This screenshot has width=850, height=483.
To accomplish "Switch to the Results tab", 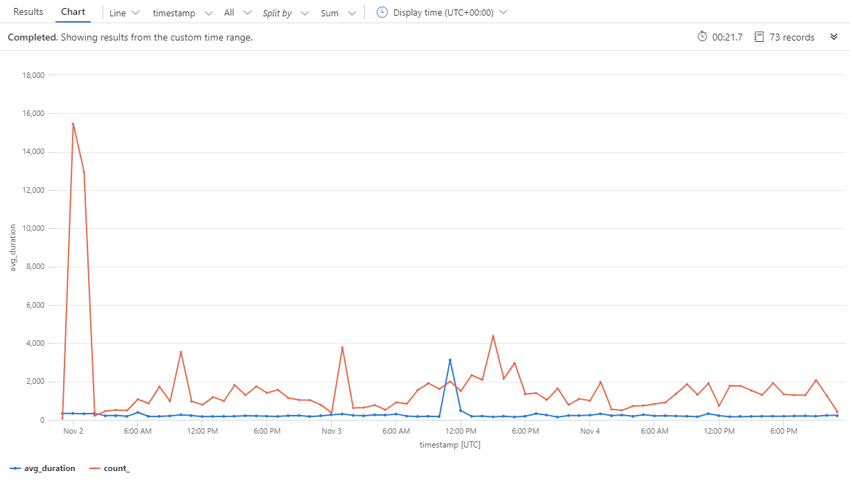I will [28, 12].
